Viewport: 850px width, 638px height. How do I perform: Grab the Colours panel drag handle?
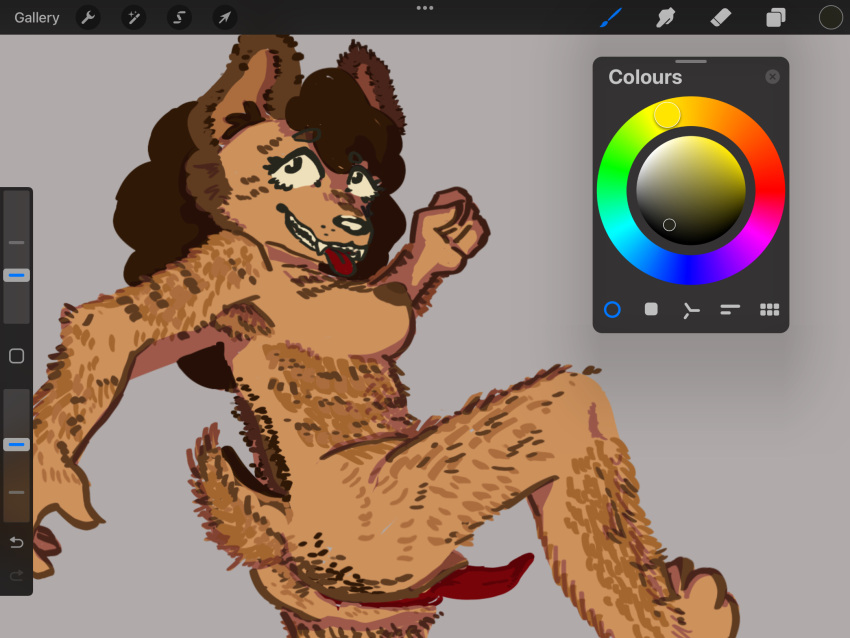click(x=691, y=61)
